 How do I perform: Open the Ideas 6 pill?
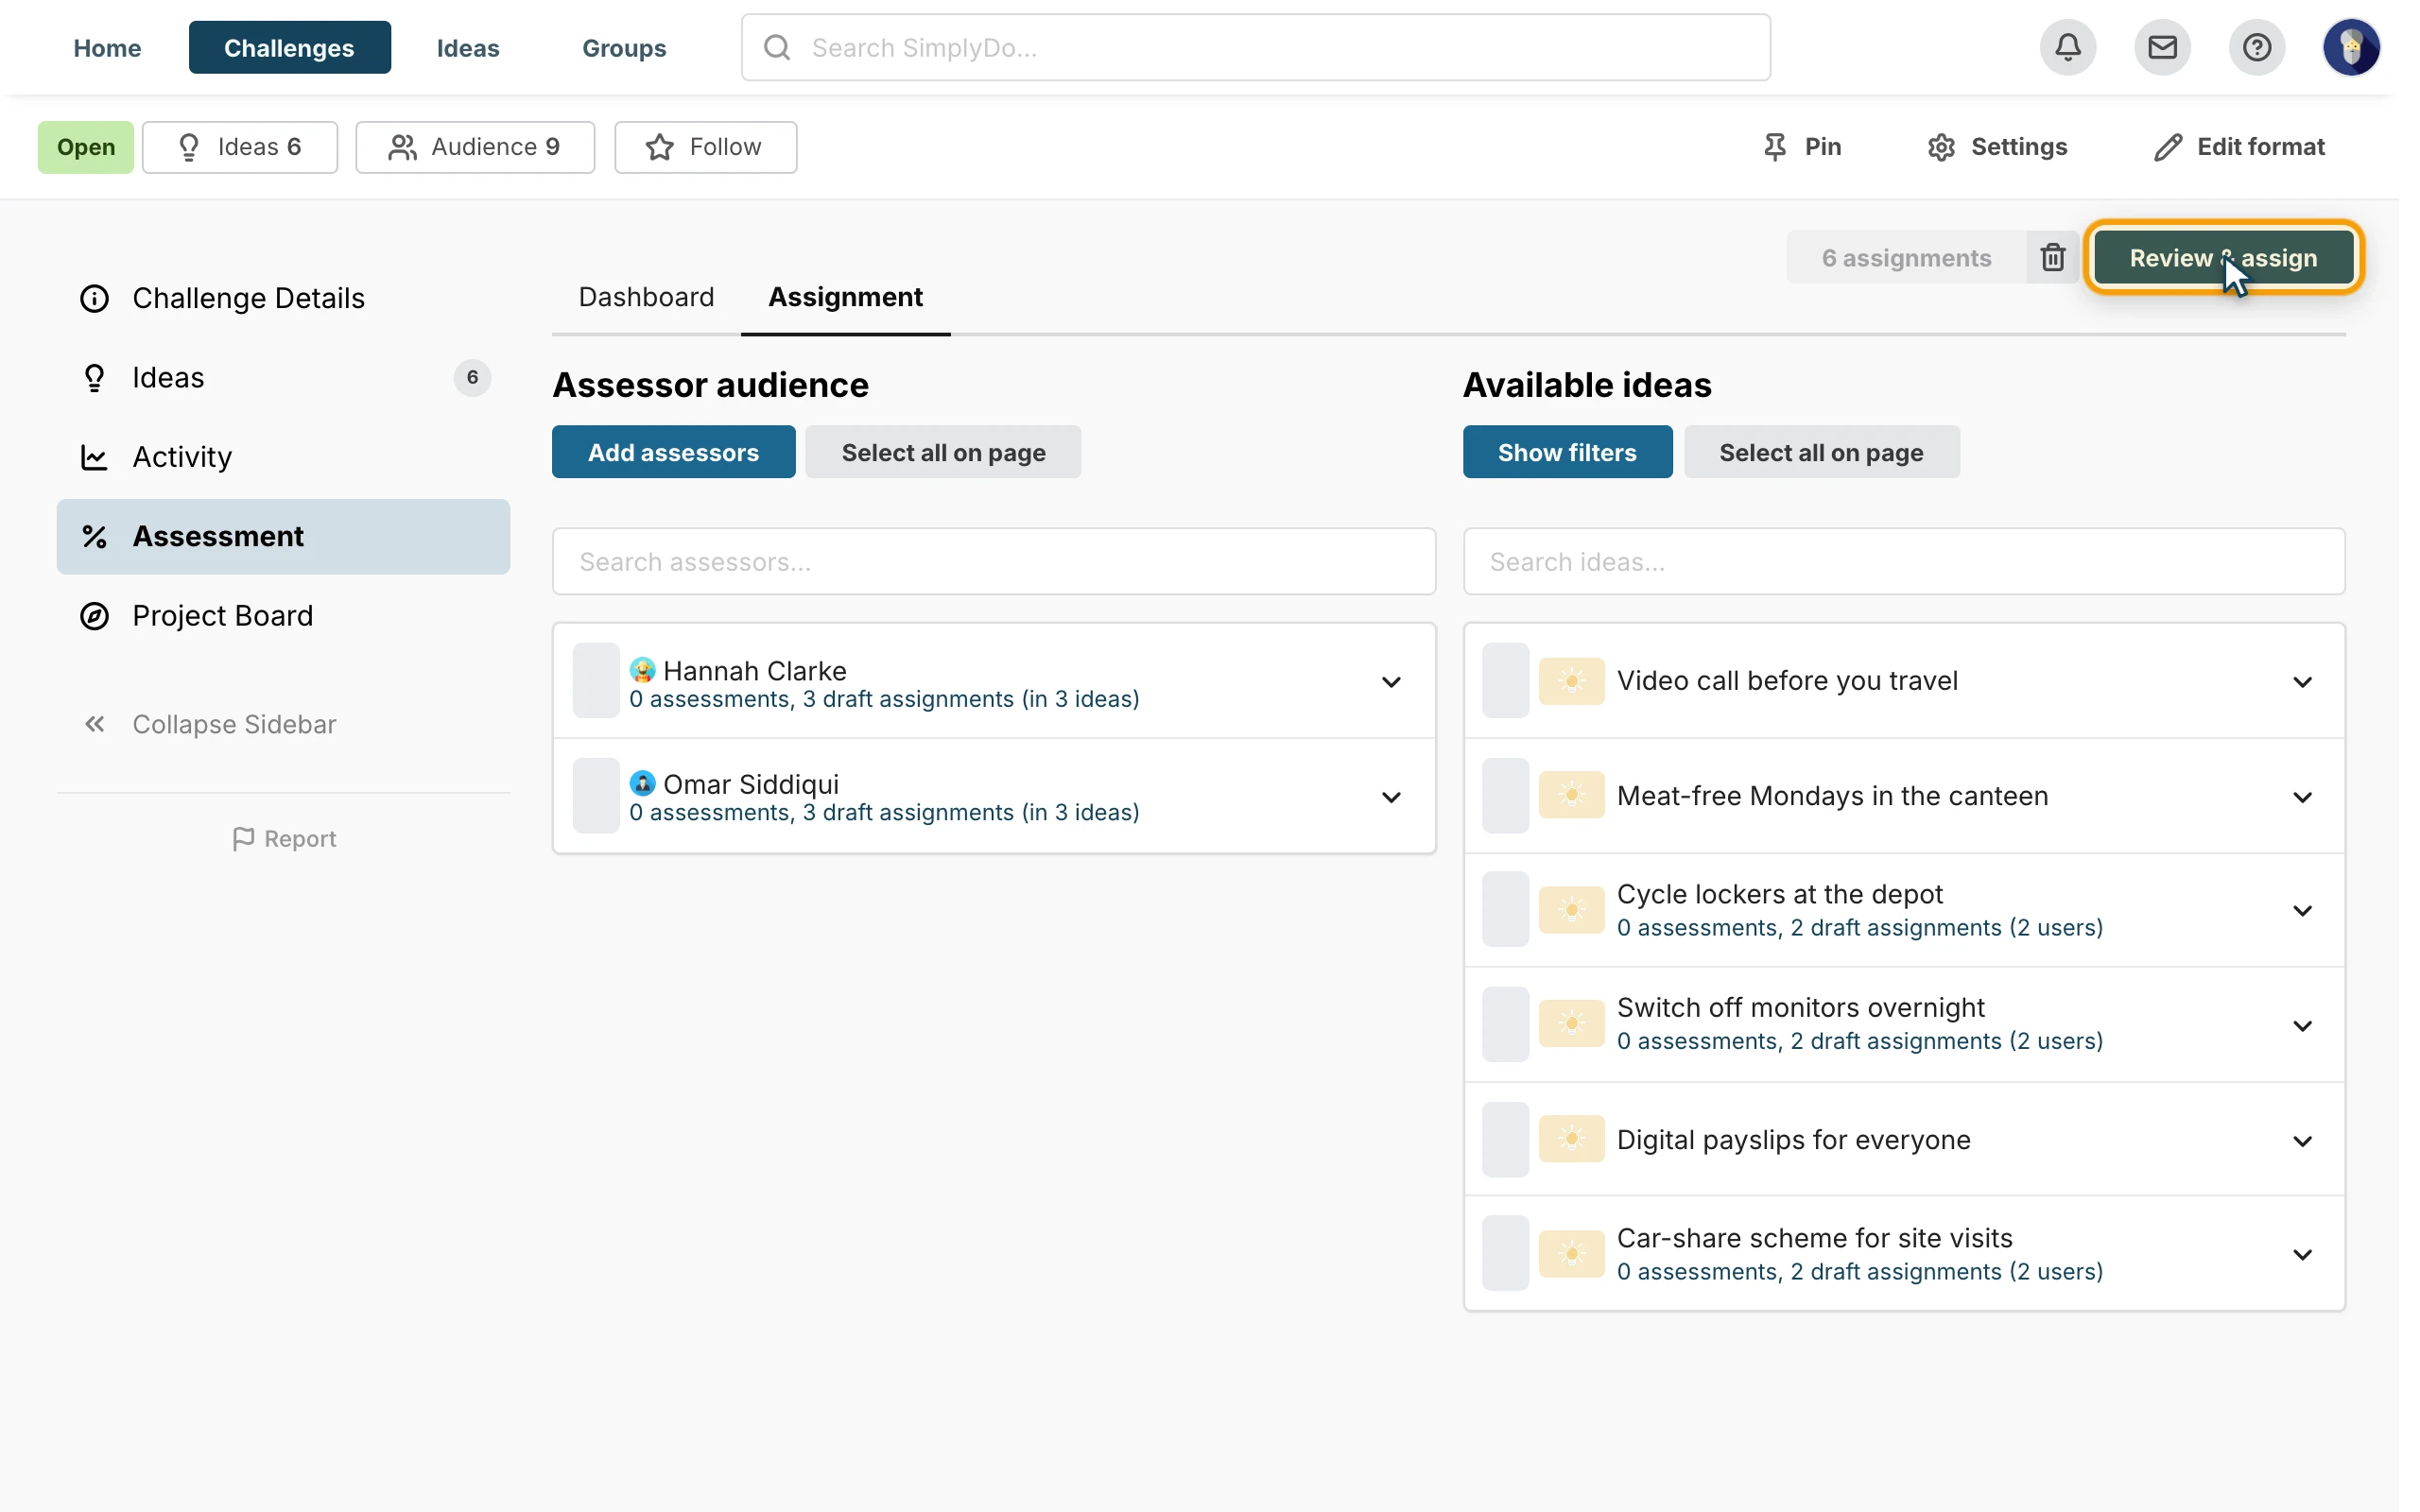click(x=240, y=147)
